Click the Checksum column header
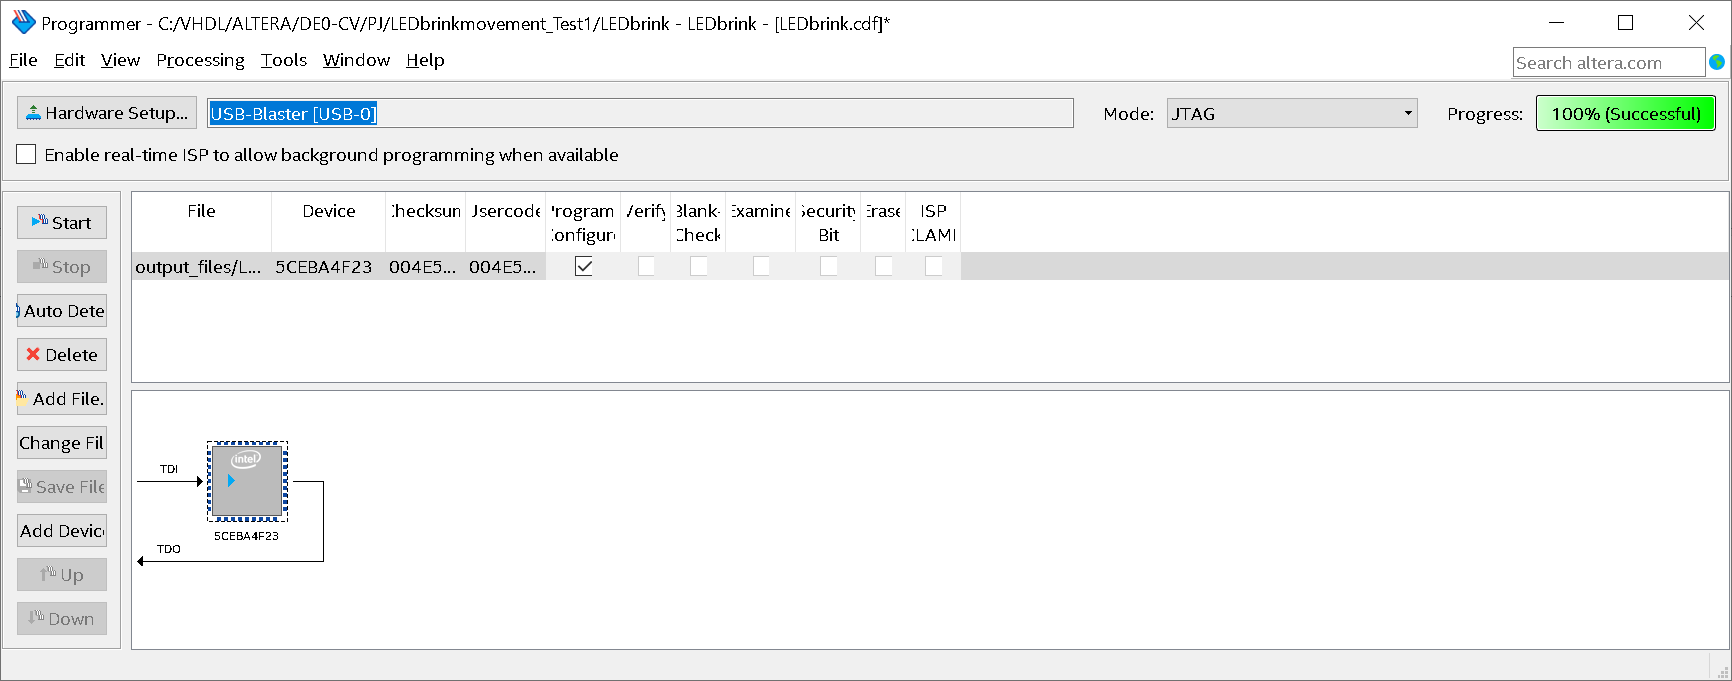The image size is (1732, 681). [x=425, y=222]
